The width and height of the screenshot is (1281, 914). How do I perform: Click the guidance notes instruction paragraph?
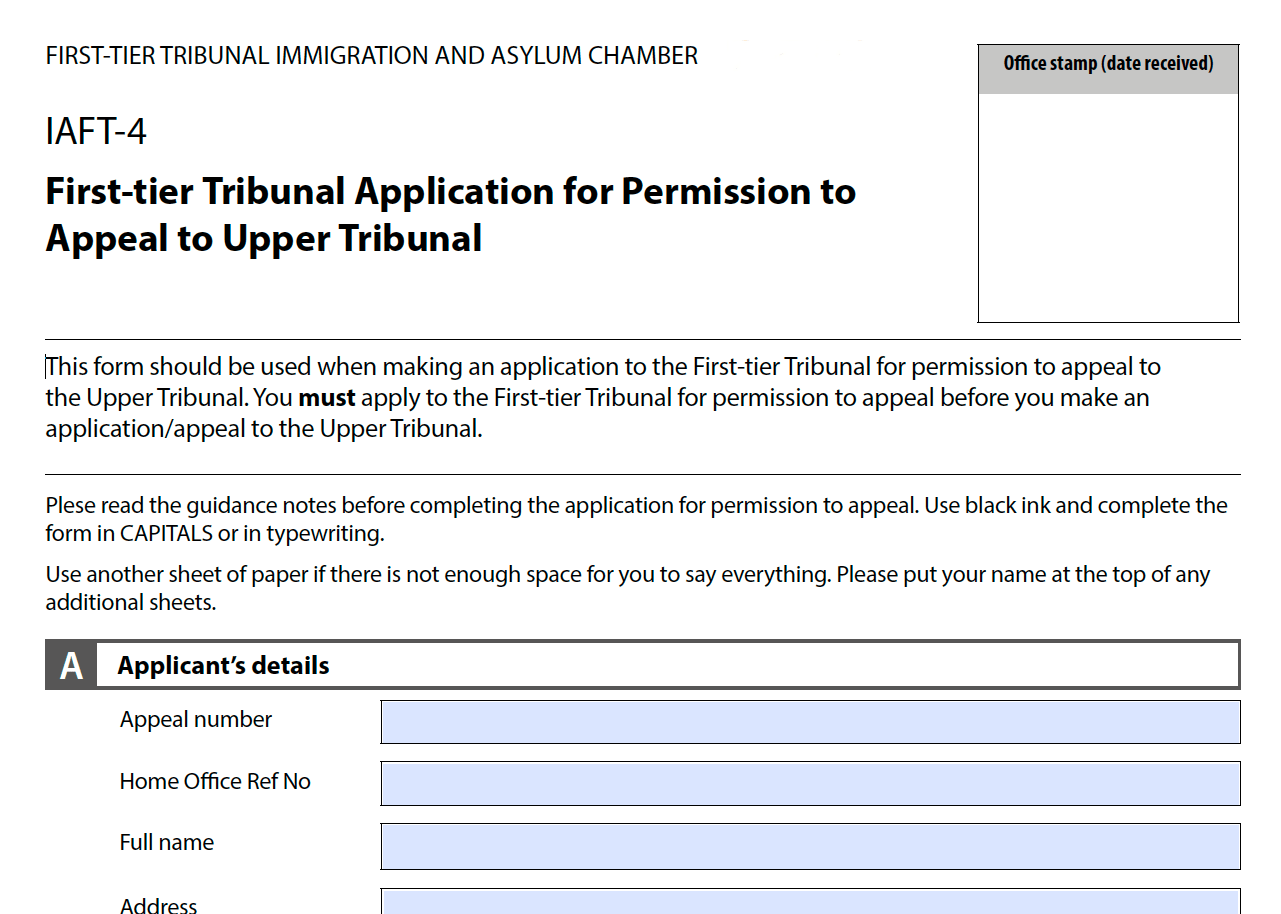[x=636, y=520]
